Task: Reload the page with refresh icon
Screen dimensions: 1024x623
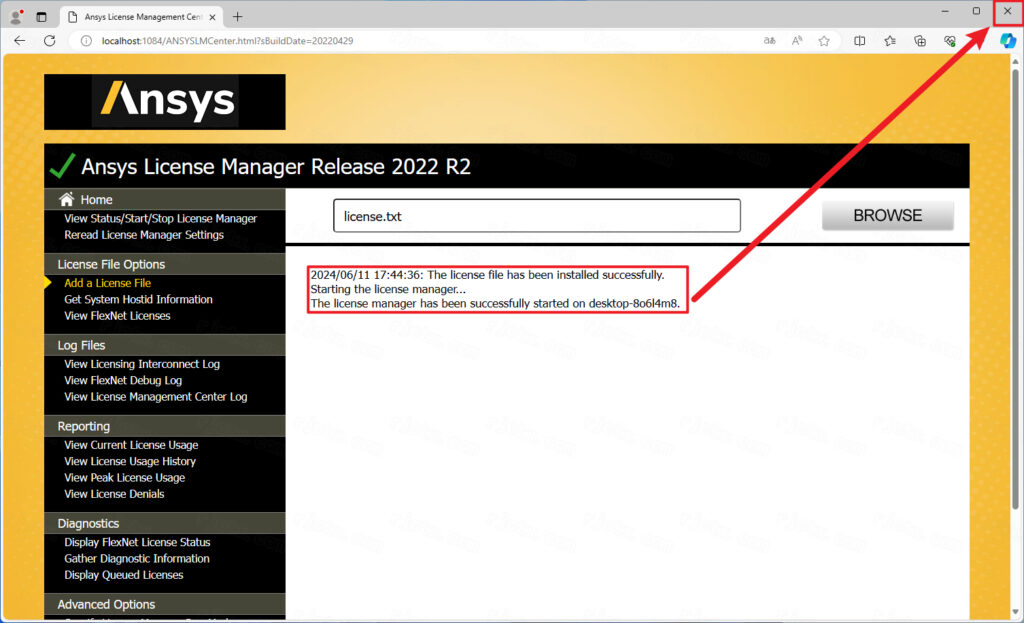Action: click(x=50, y=40)
